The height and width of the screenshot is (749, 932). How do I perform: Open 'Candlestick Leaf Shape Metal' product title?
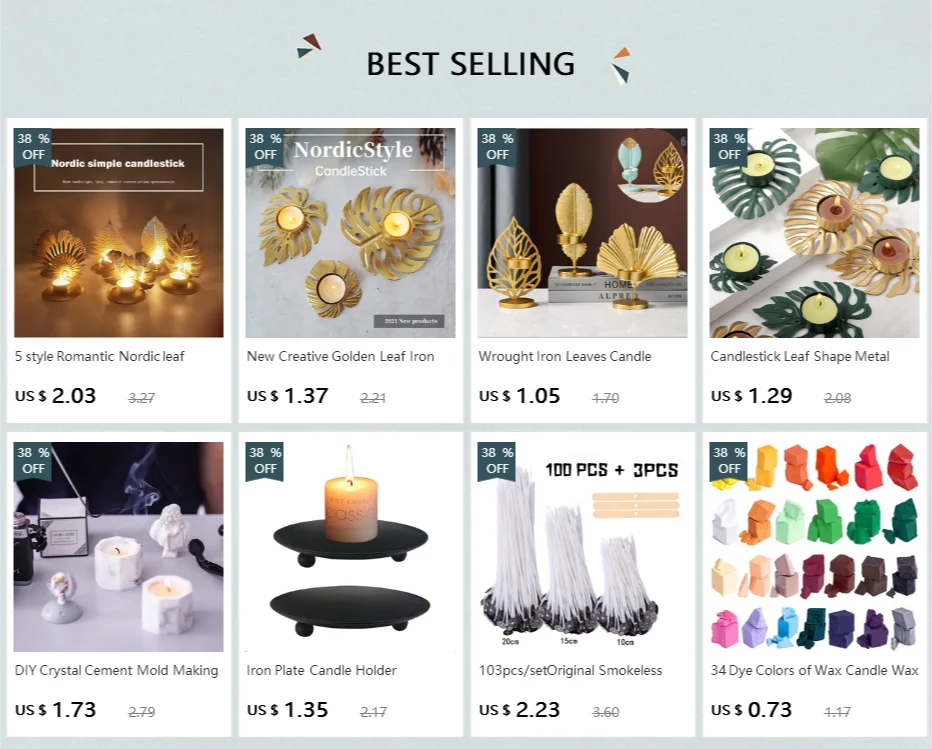pos(800,357)
